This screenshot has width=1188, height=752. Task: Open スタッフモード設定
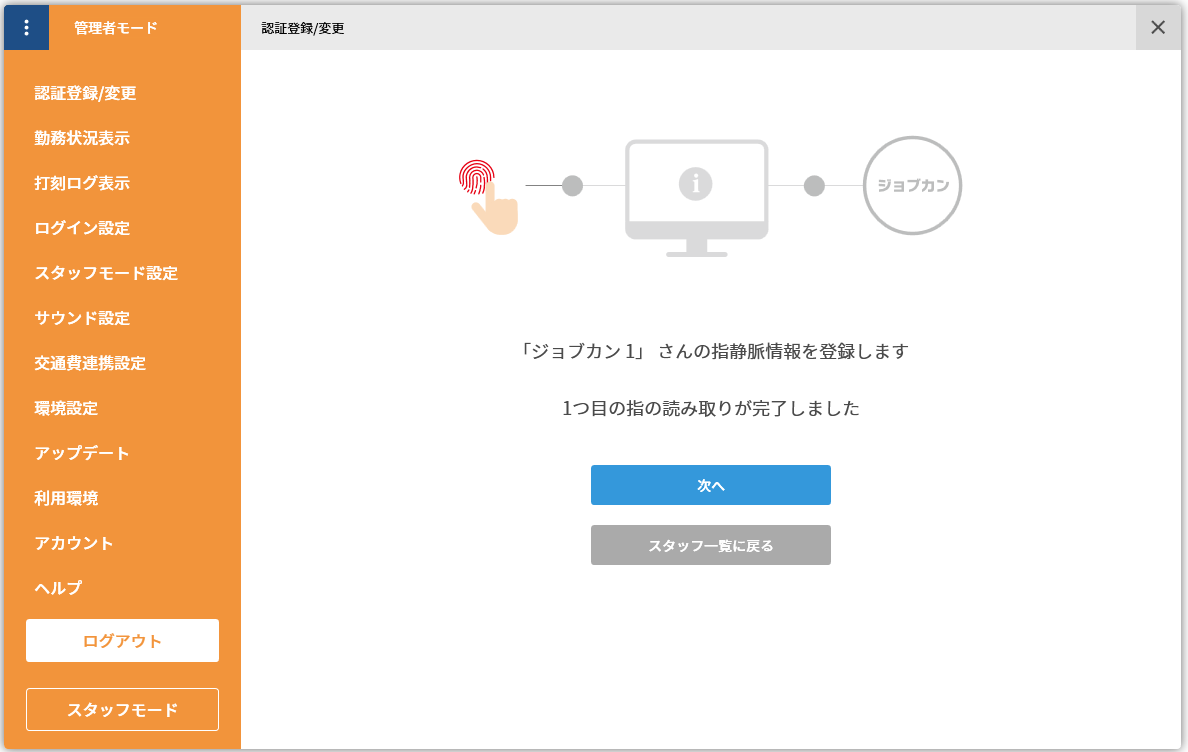click(x=106, y=273)
